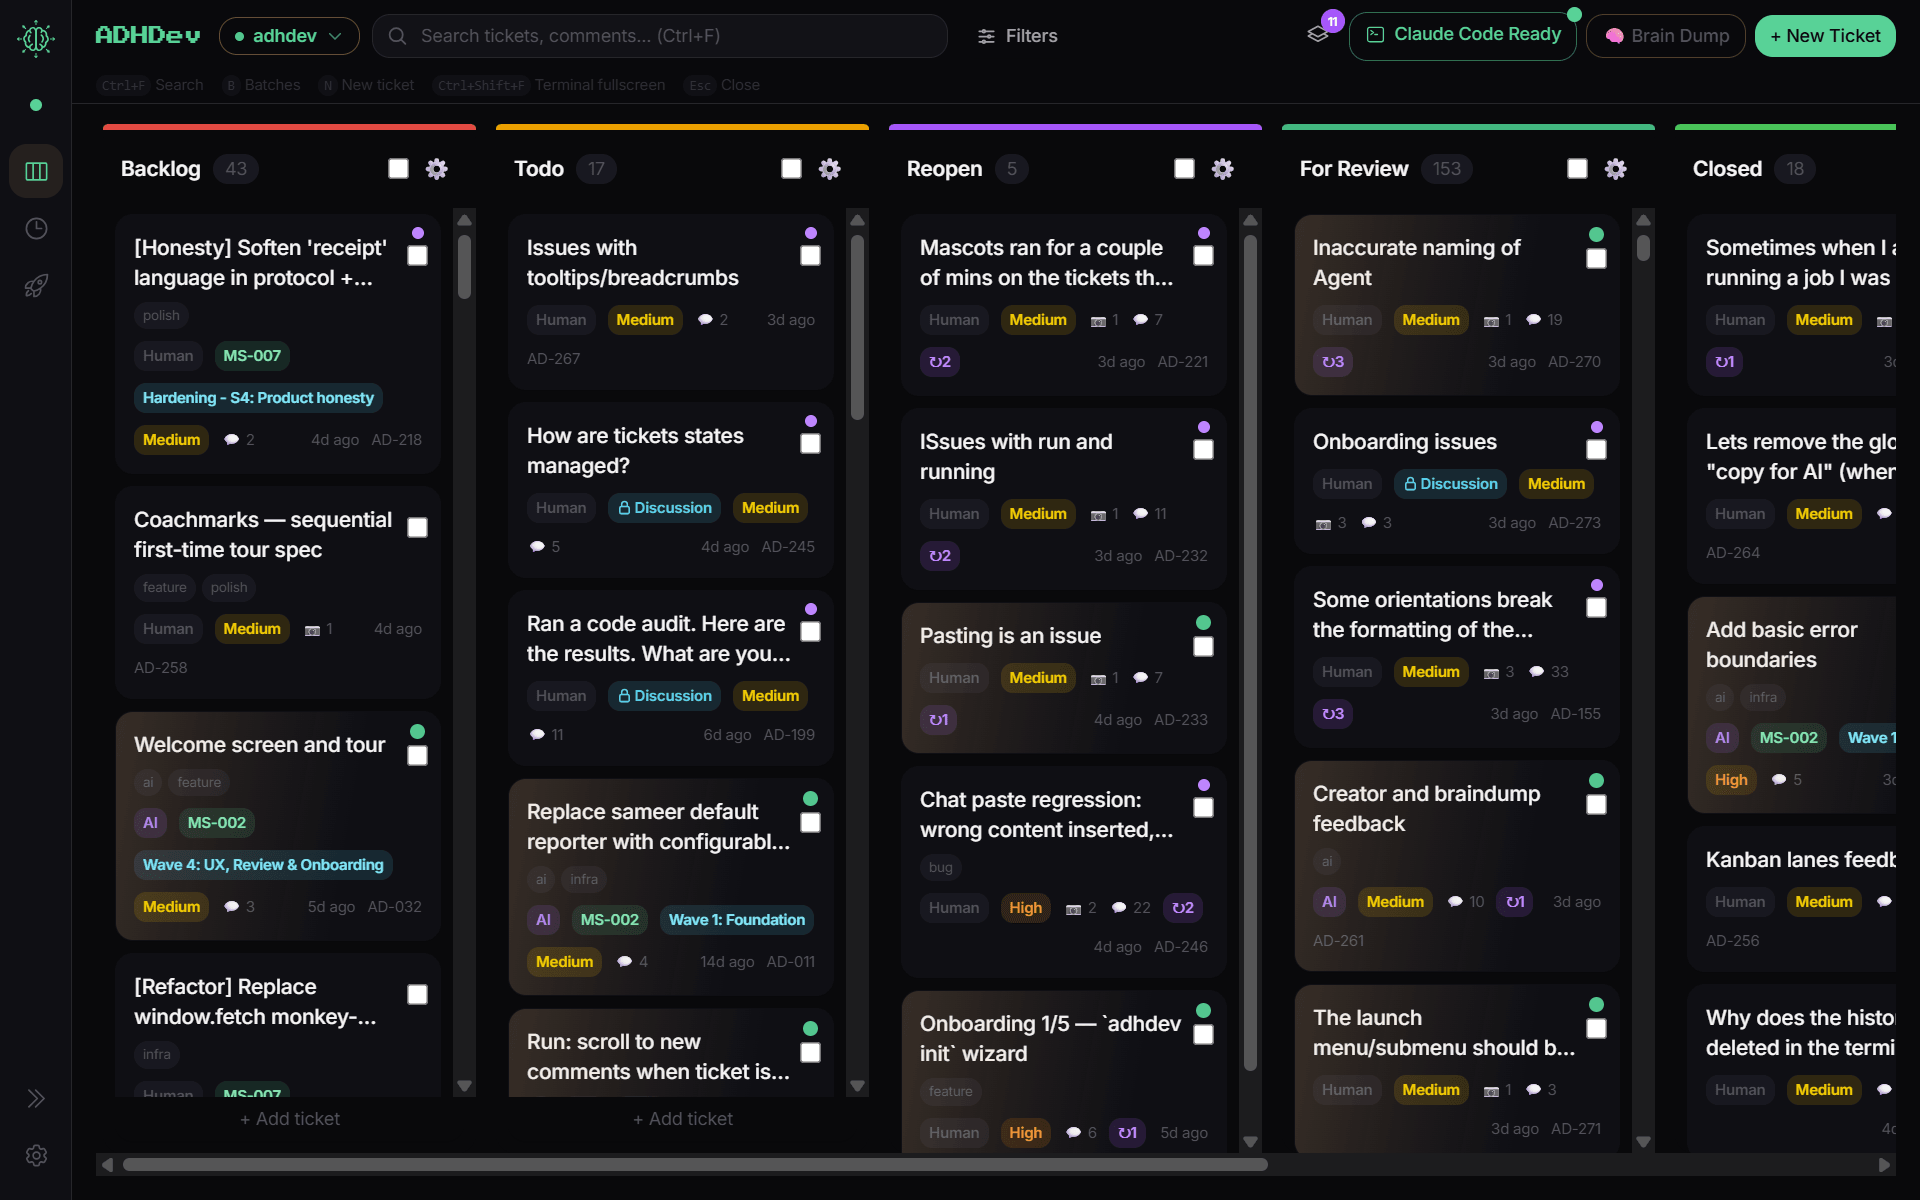Image resolution: width=1920 pixels, height=1200 pixels.
Task: Click attachment icon on Onboarding issues card
Action: pyautogui.click(x=1323, y=524)
